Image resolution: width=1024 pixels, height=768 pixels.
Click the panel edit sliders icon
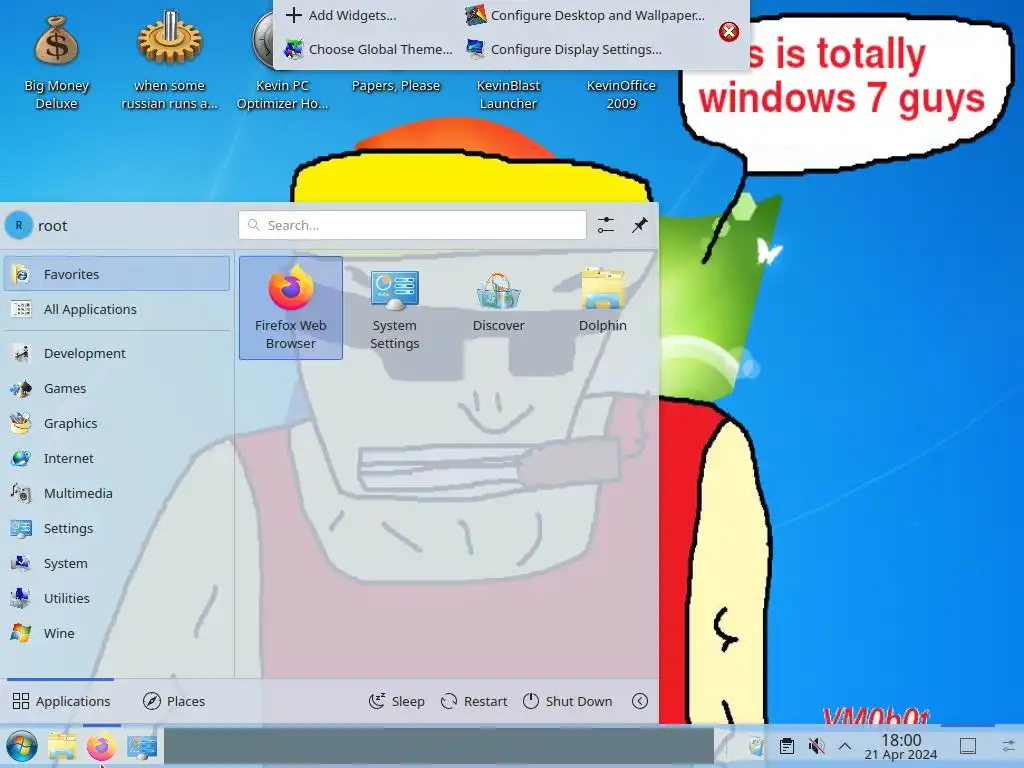1008,746
